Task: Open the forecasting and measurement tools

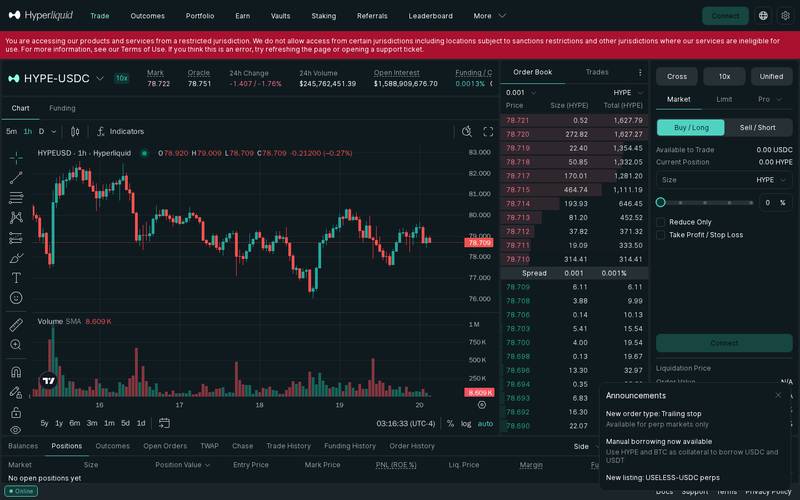Action: tap(16, 238)
